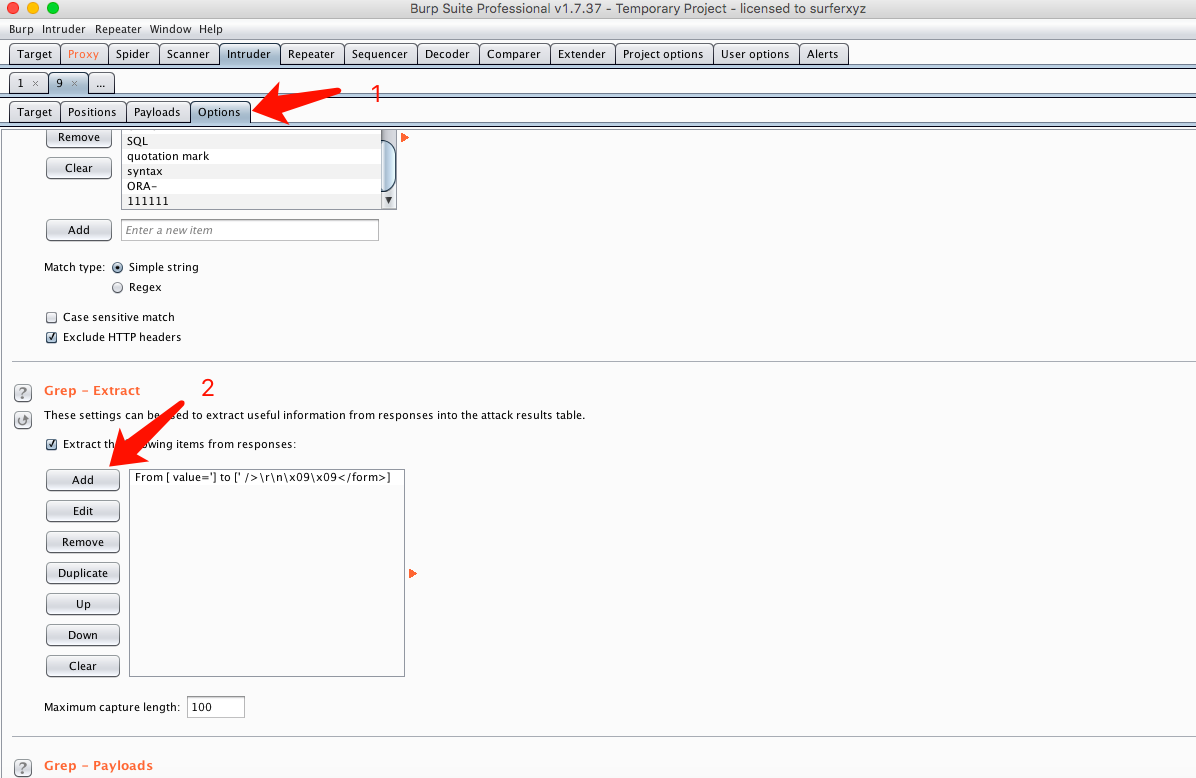1196x778 pixels.
Task: Click Remove button in Grep Match
Action: 79,137
